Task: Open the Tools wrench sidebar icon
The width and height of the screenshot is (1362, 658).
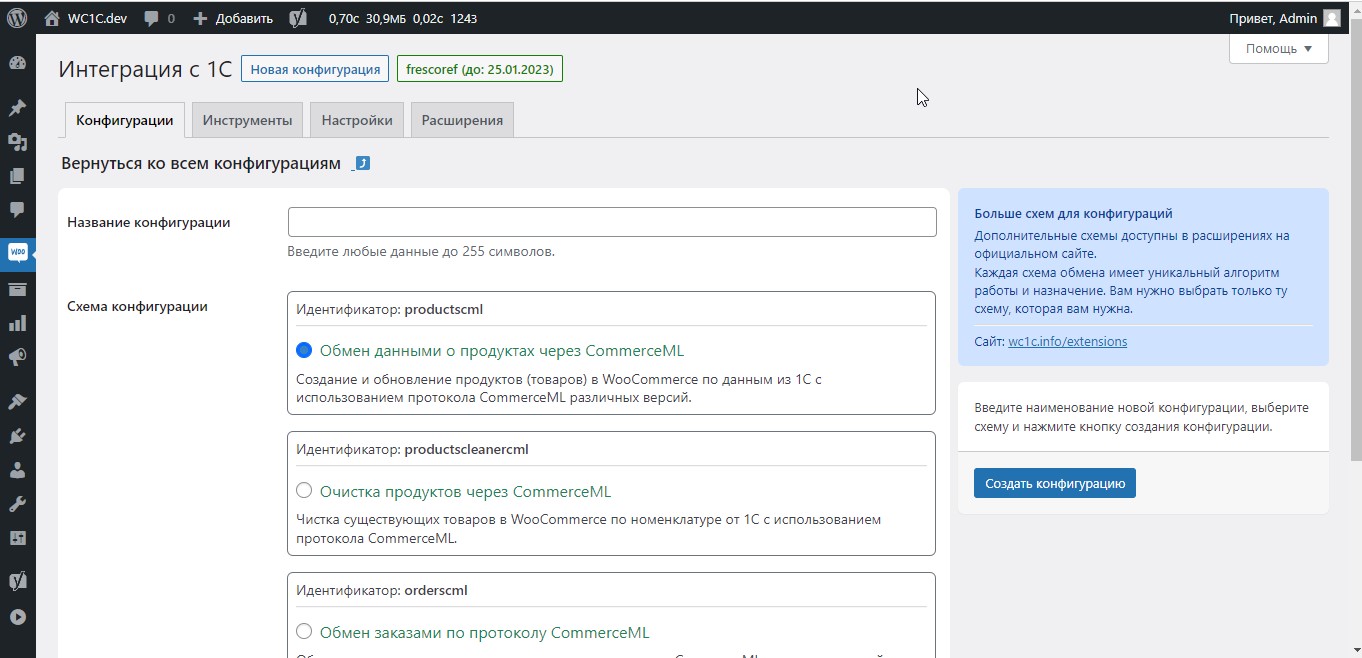Action: [x=17, y=504]
